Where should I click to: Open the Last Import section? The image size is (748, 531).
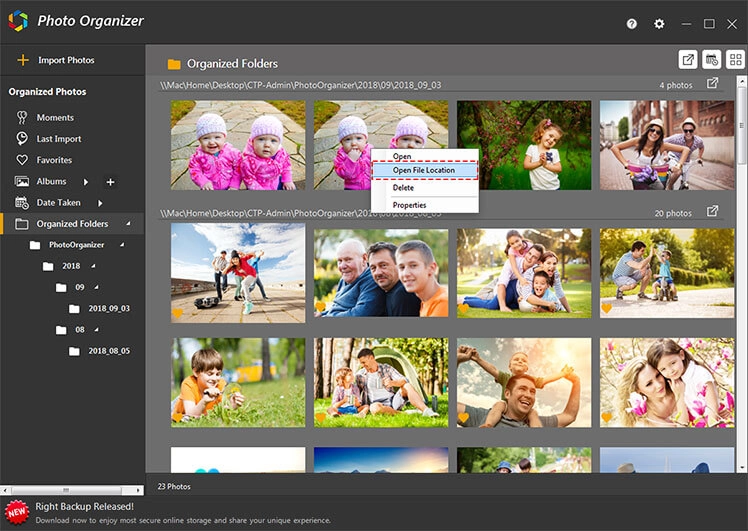click(59, 139)
